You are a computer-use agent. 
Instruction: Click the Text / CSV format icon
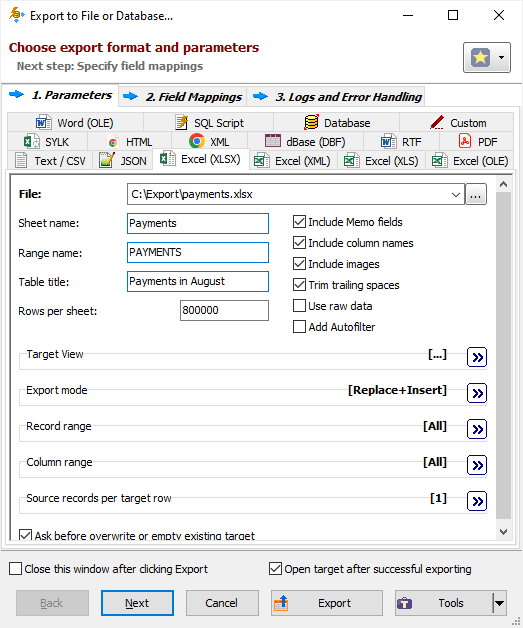(21, 160)
